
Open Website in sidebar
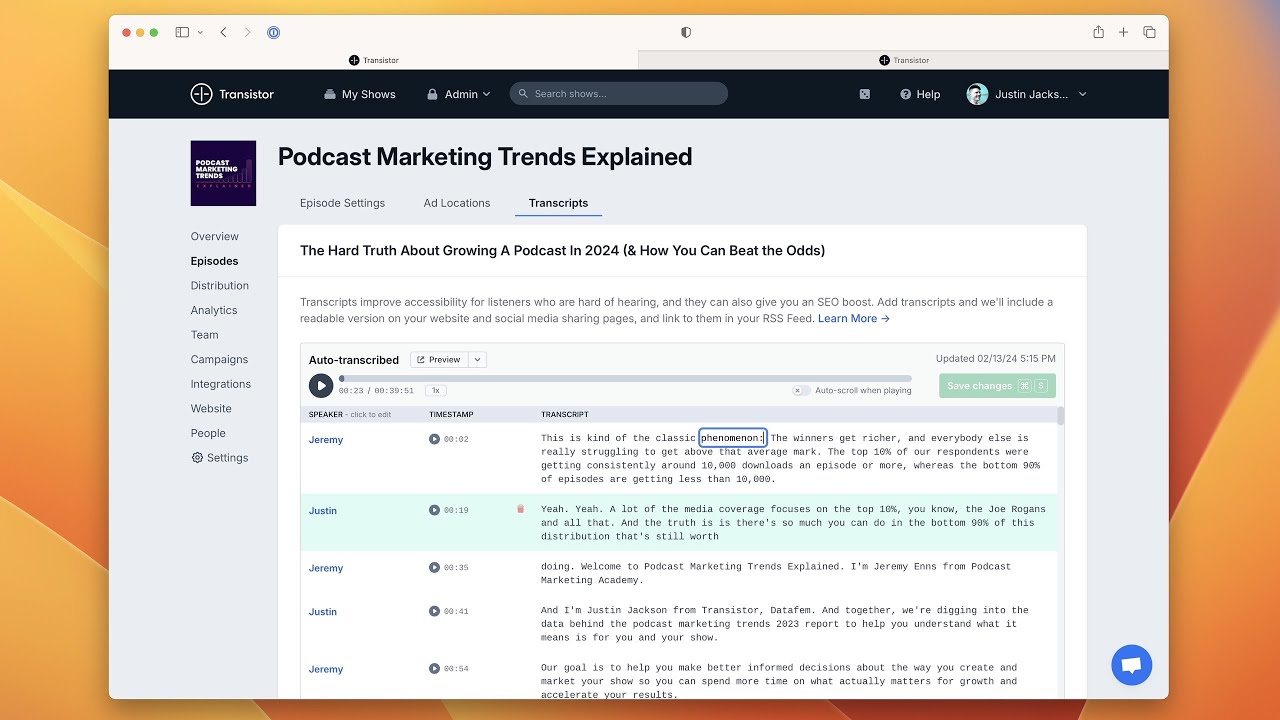211,408
